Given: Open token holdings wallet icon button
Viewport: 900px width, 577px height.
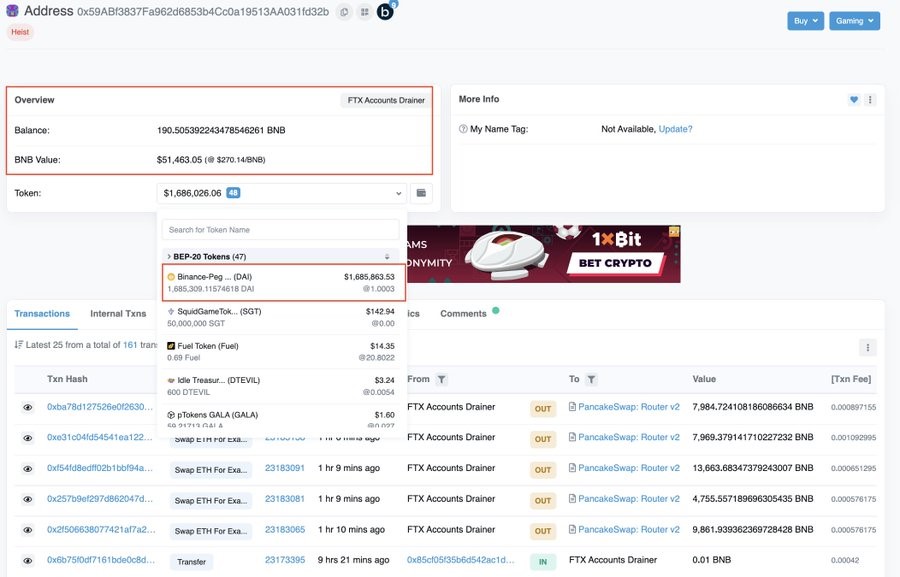Looking at the screenshot, I should click(x=421, y=193).
